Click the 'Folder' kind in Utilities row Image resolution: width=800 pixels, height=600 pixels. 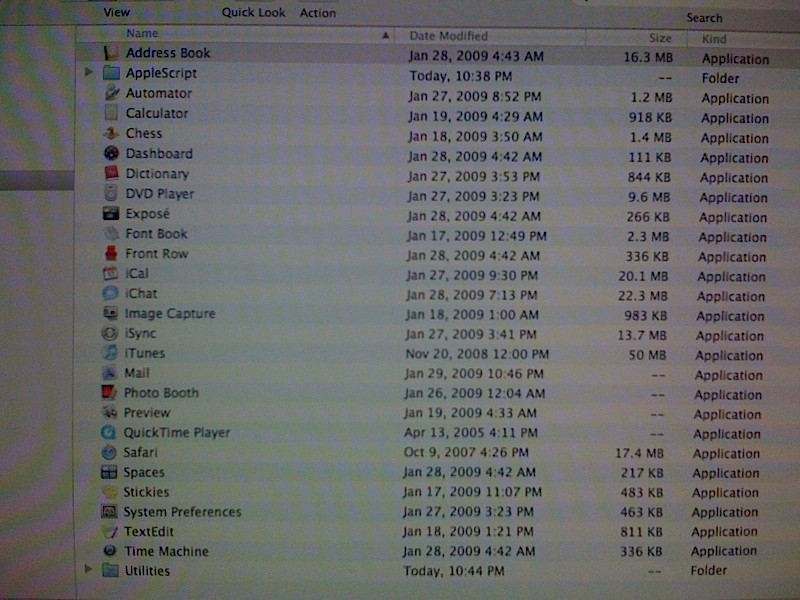click(x=709, y=571)
